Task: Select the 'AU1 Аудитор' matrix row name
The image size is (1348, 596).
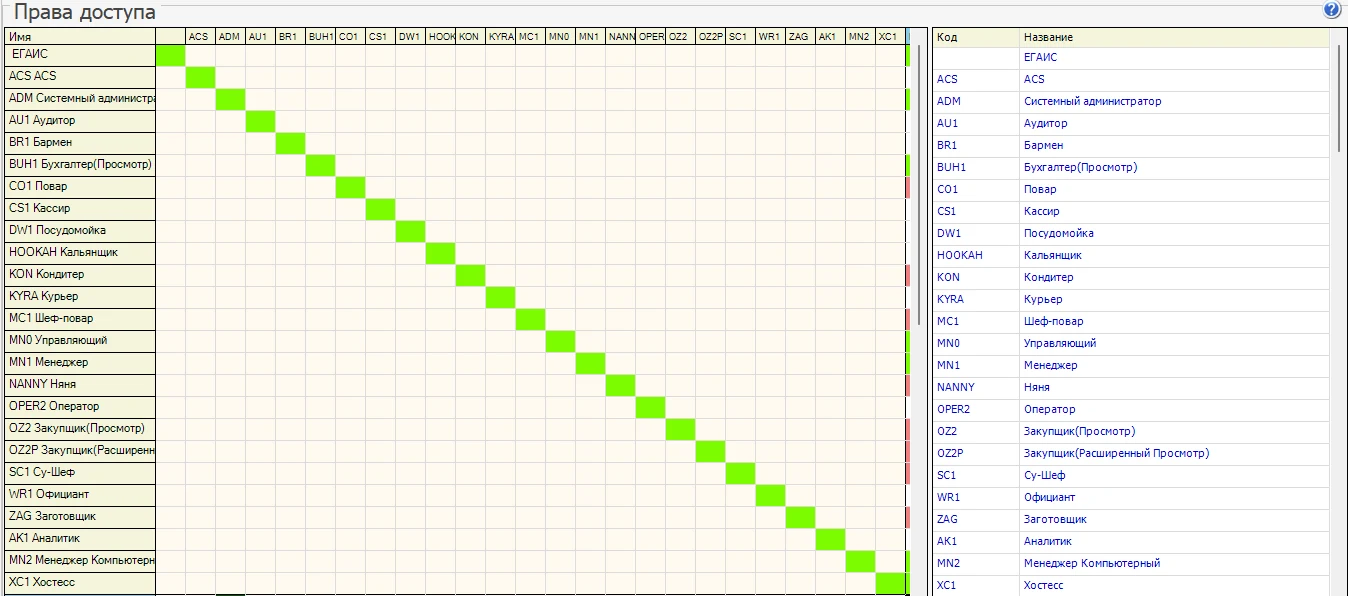Action: tap(80, 122)
